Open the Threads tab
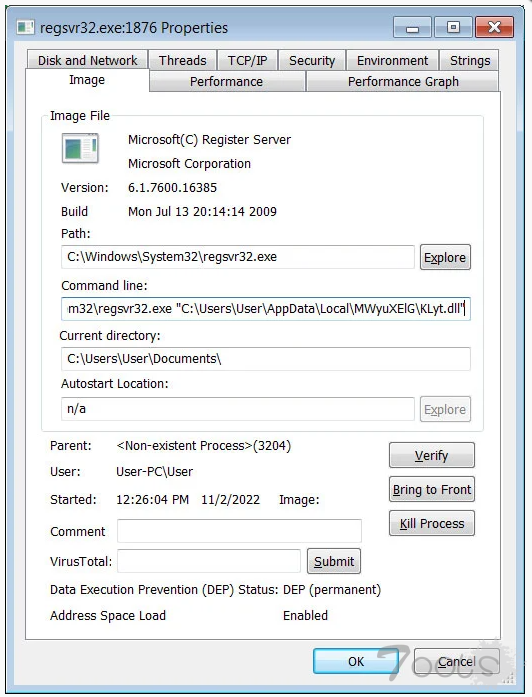Viewport: 532px width, 697px height. tap(183, 60)
